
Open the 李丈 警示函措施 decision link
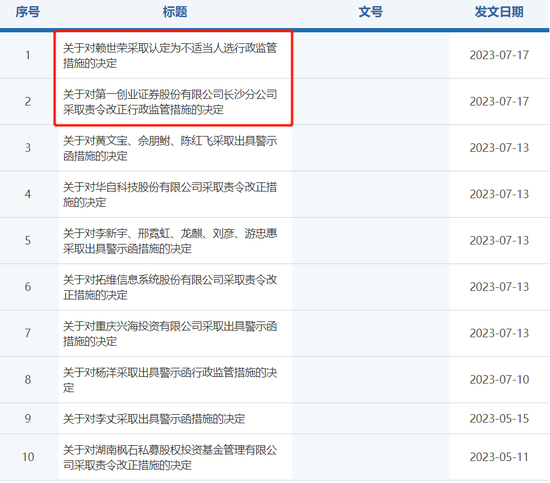coord(154,418)
